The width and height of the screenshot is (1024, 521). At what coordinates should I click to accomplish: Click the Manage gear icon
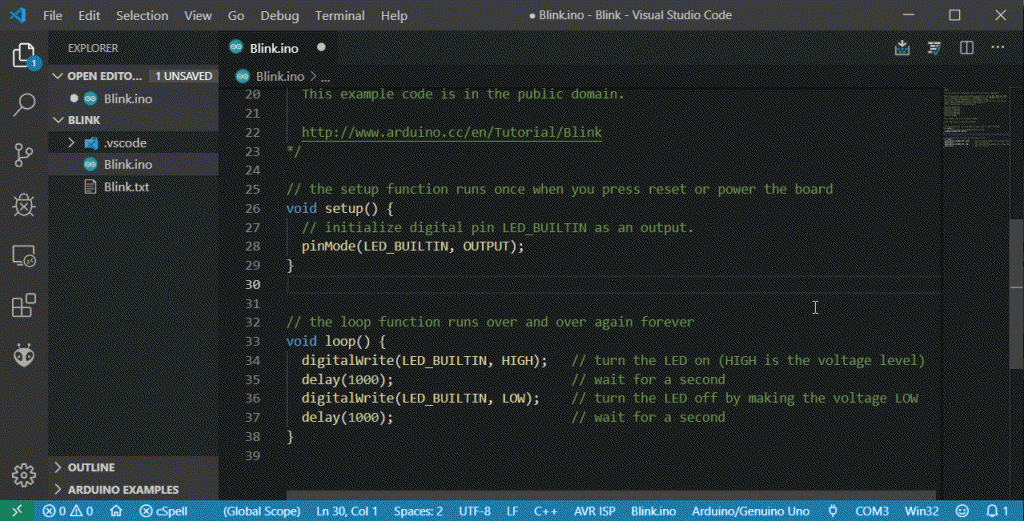tap(24, 474)
